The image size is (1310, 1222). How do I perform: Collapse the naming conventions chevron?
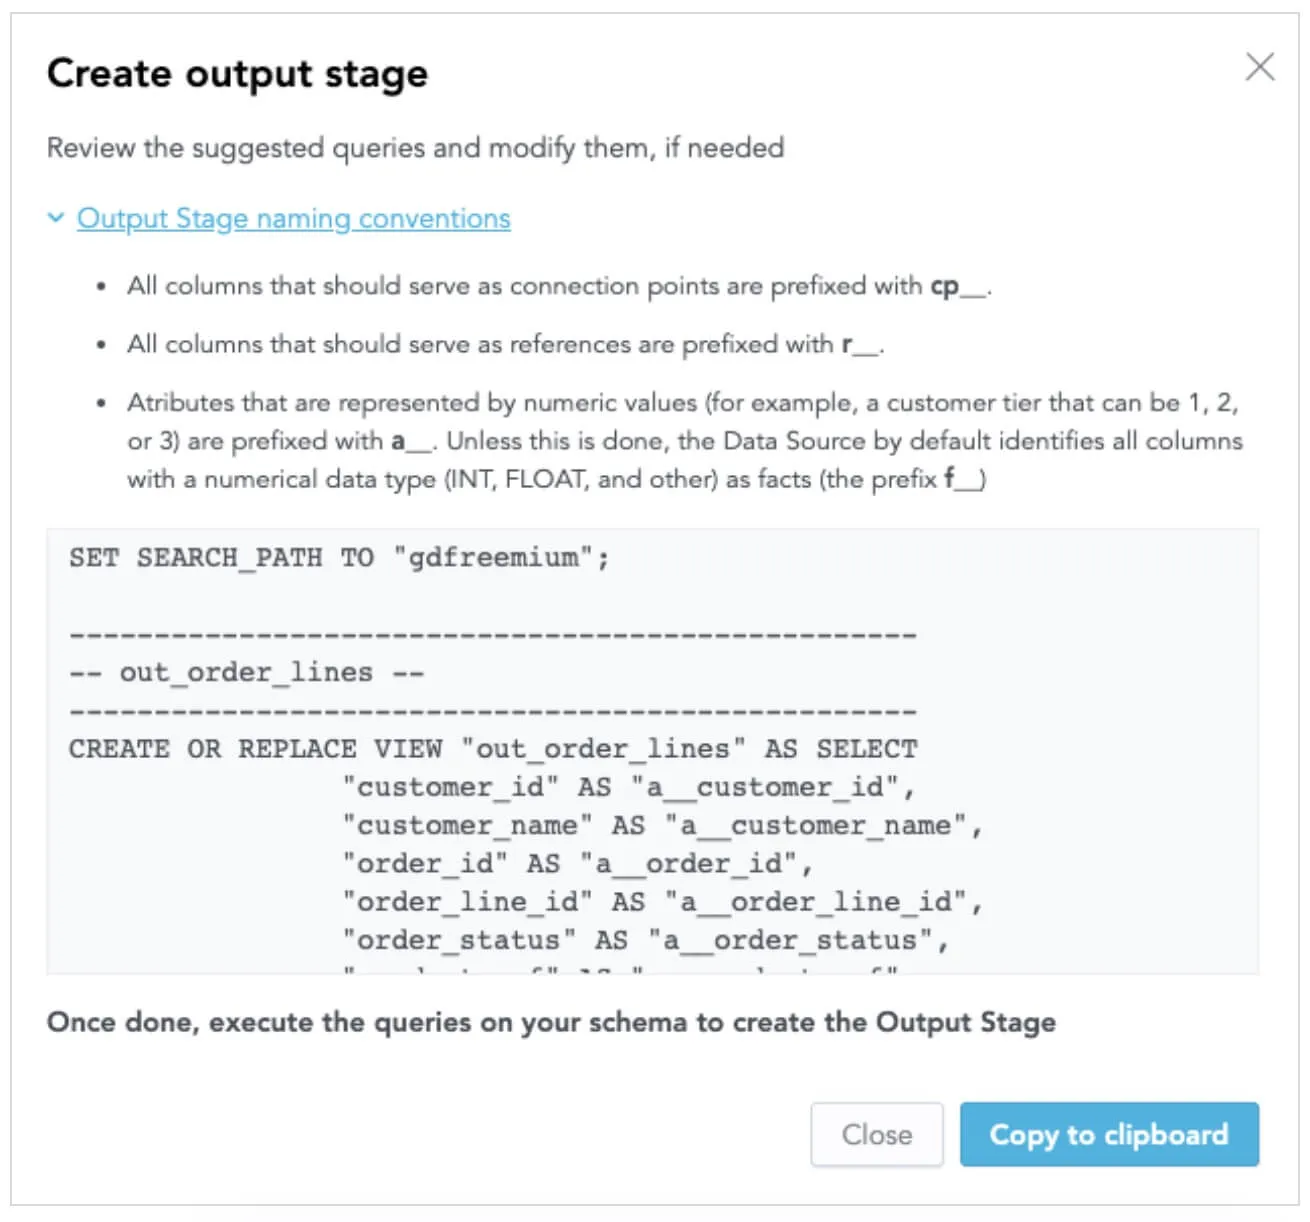pyautogui.click(x=56, y=218)
